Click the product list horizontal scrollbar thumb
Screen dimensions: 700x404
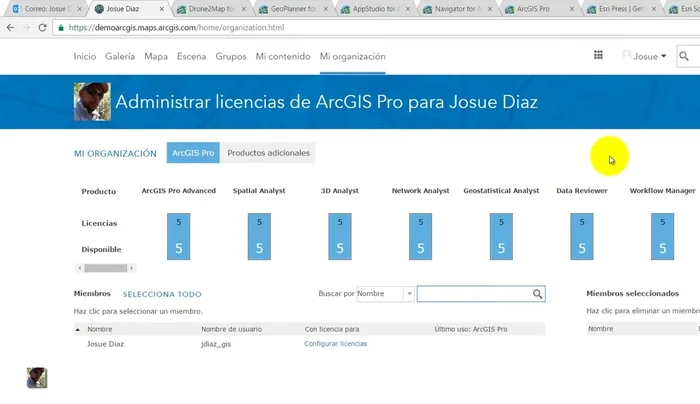106,268
